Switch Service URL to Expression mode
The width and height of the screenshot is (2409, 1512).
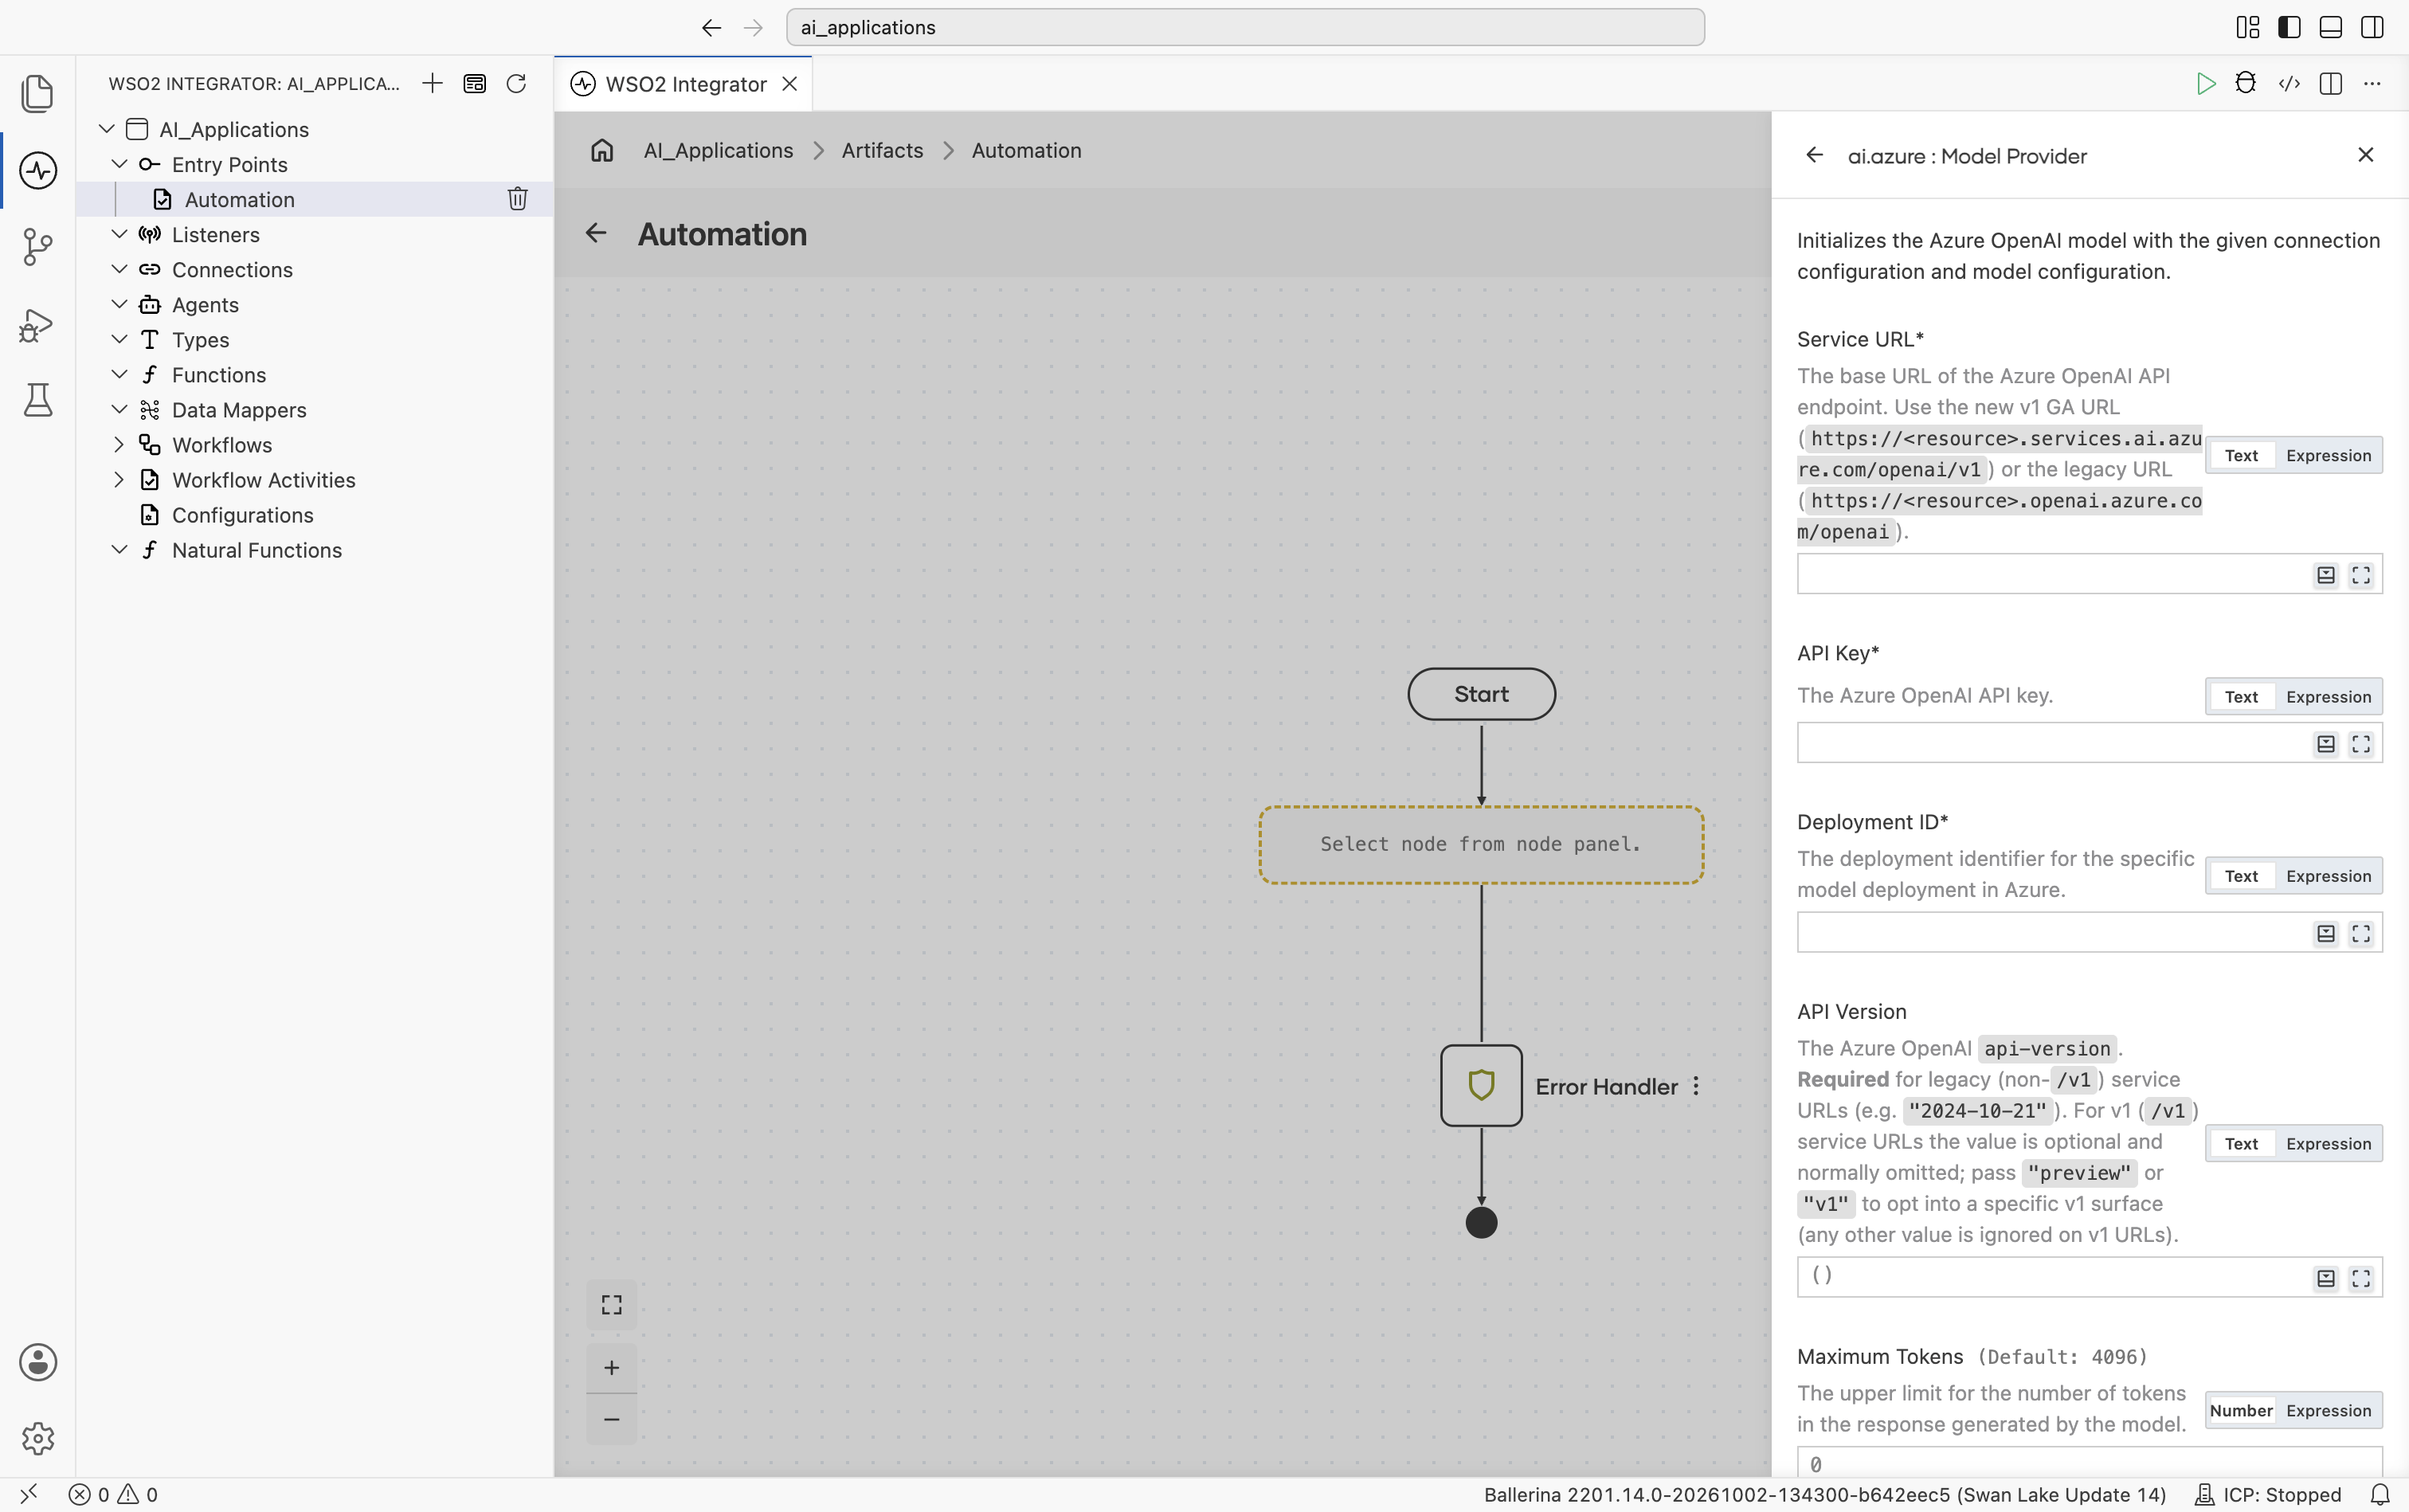pos(2328,456)
